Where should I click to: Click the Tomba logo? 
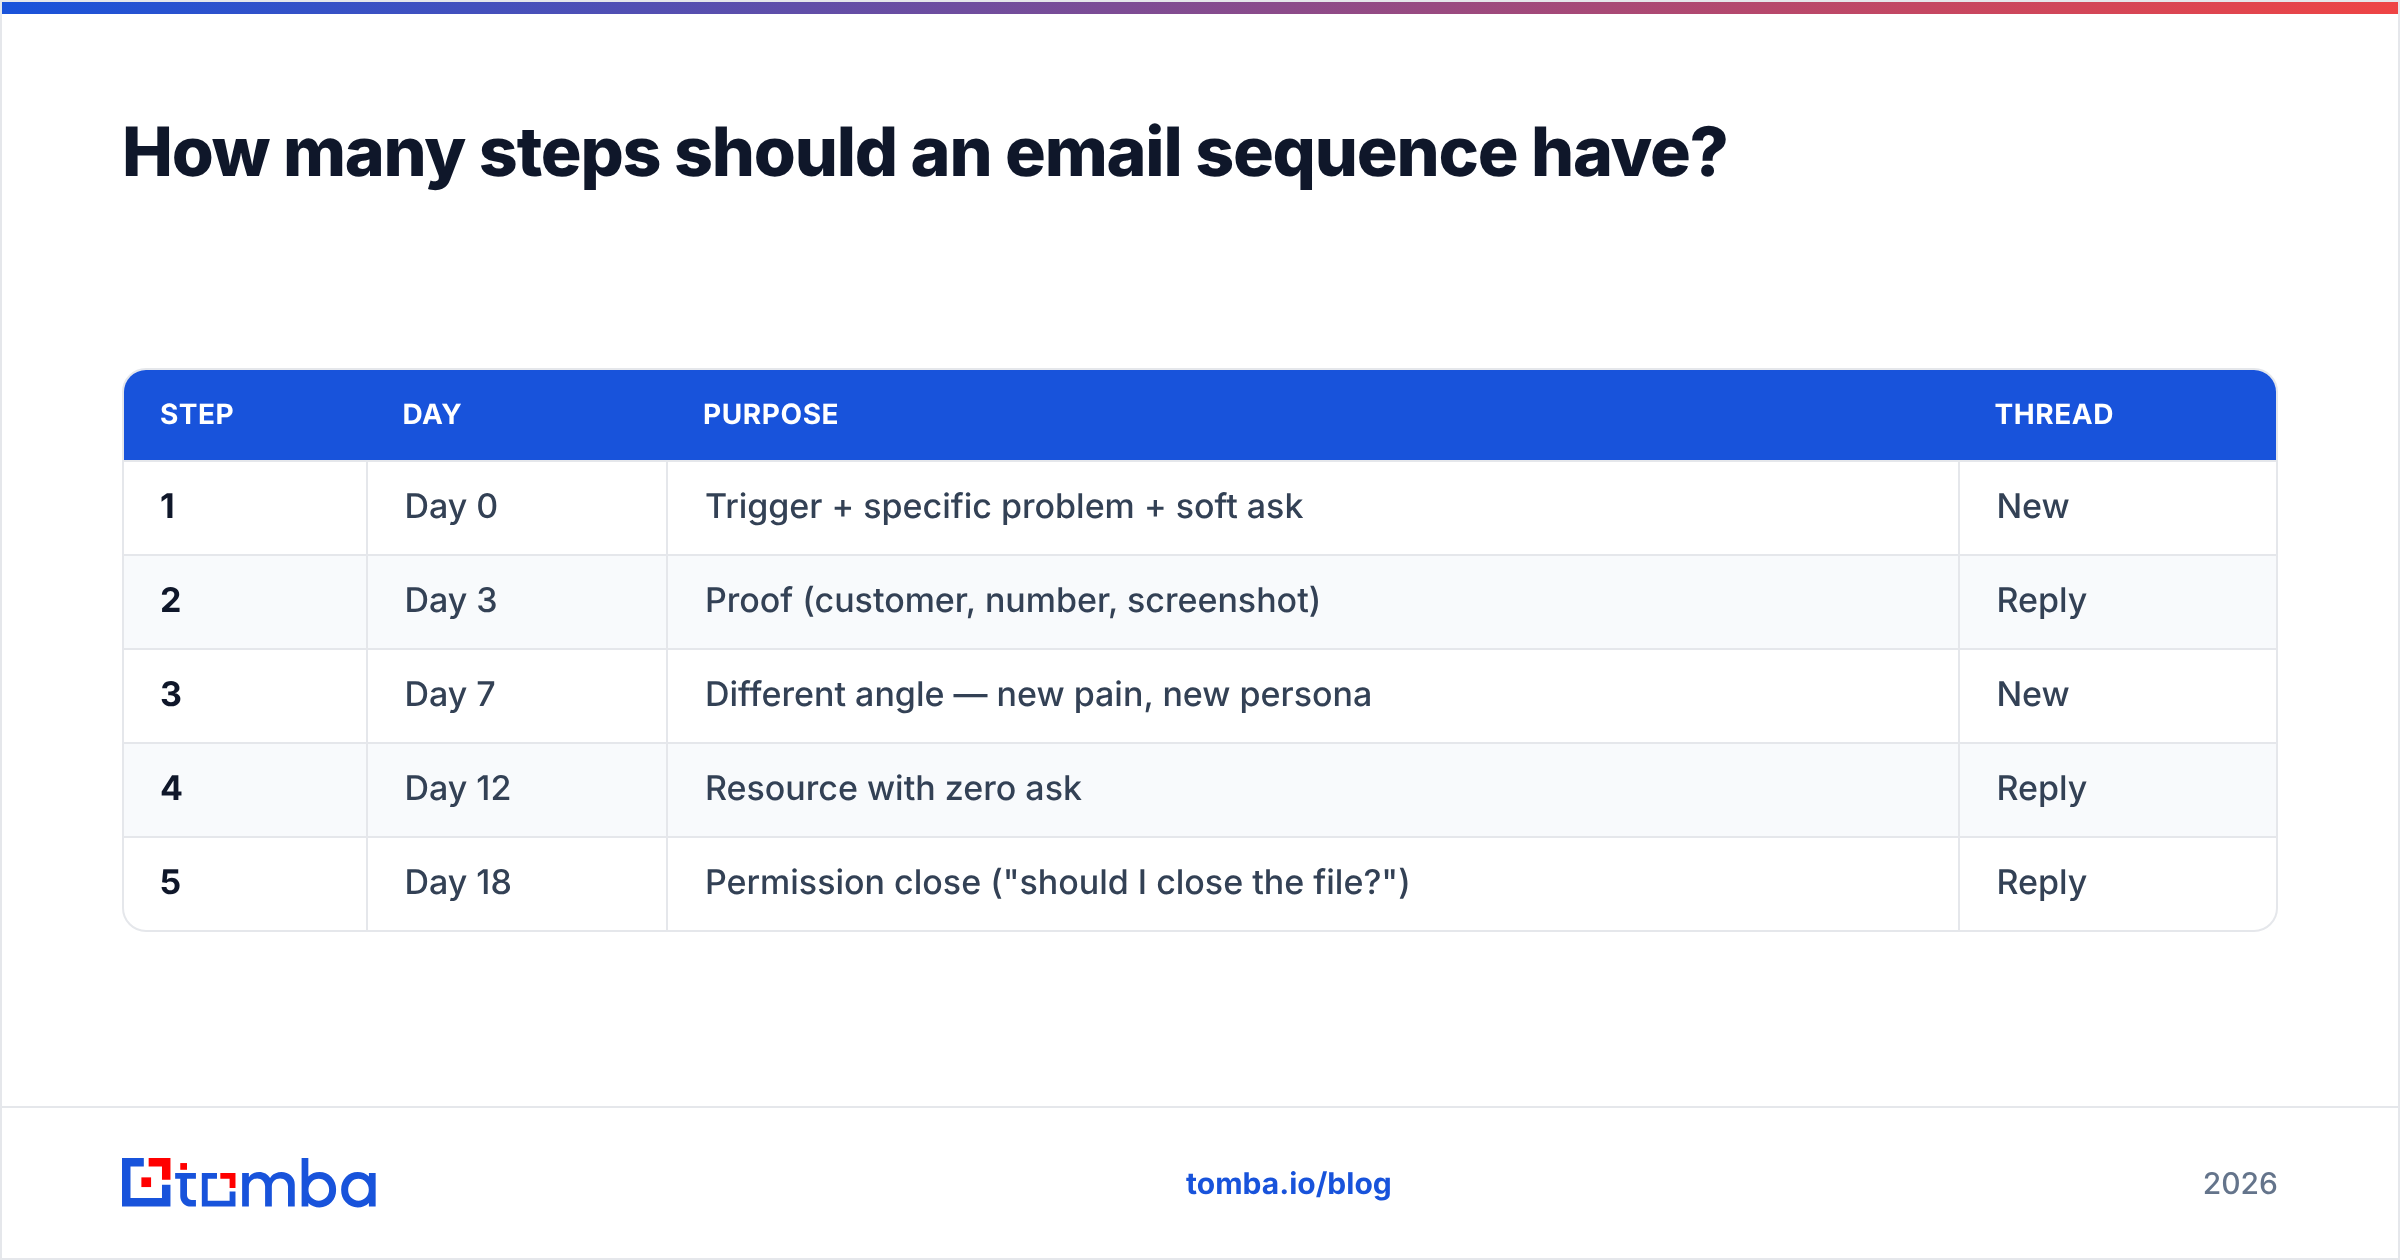(249, 1183)
